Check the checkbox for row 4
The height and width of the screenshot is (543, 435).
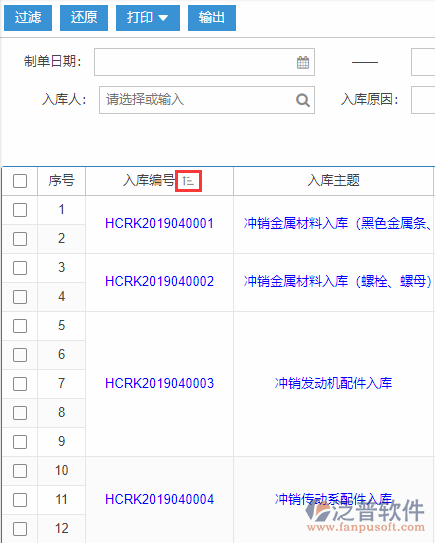point(20,297)
